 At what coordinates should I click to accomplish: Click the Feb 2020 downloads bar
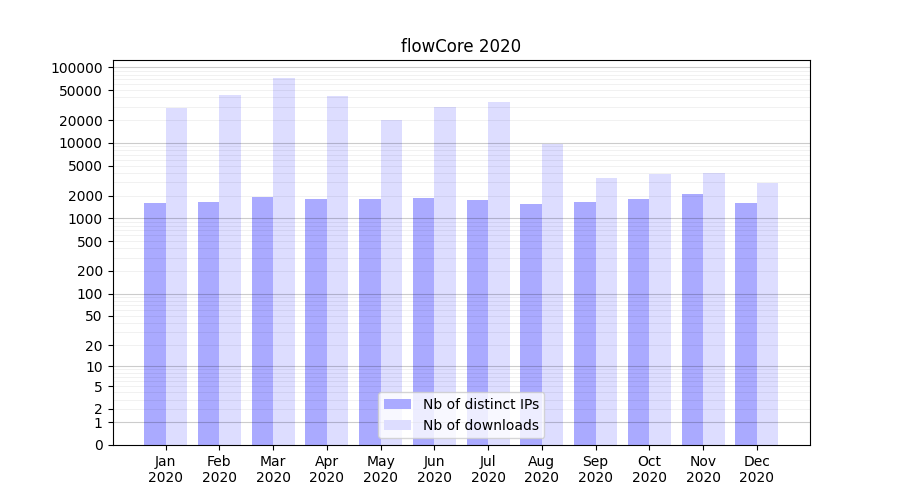click(x=230, y=270)
